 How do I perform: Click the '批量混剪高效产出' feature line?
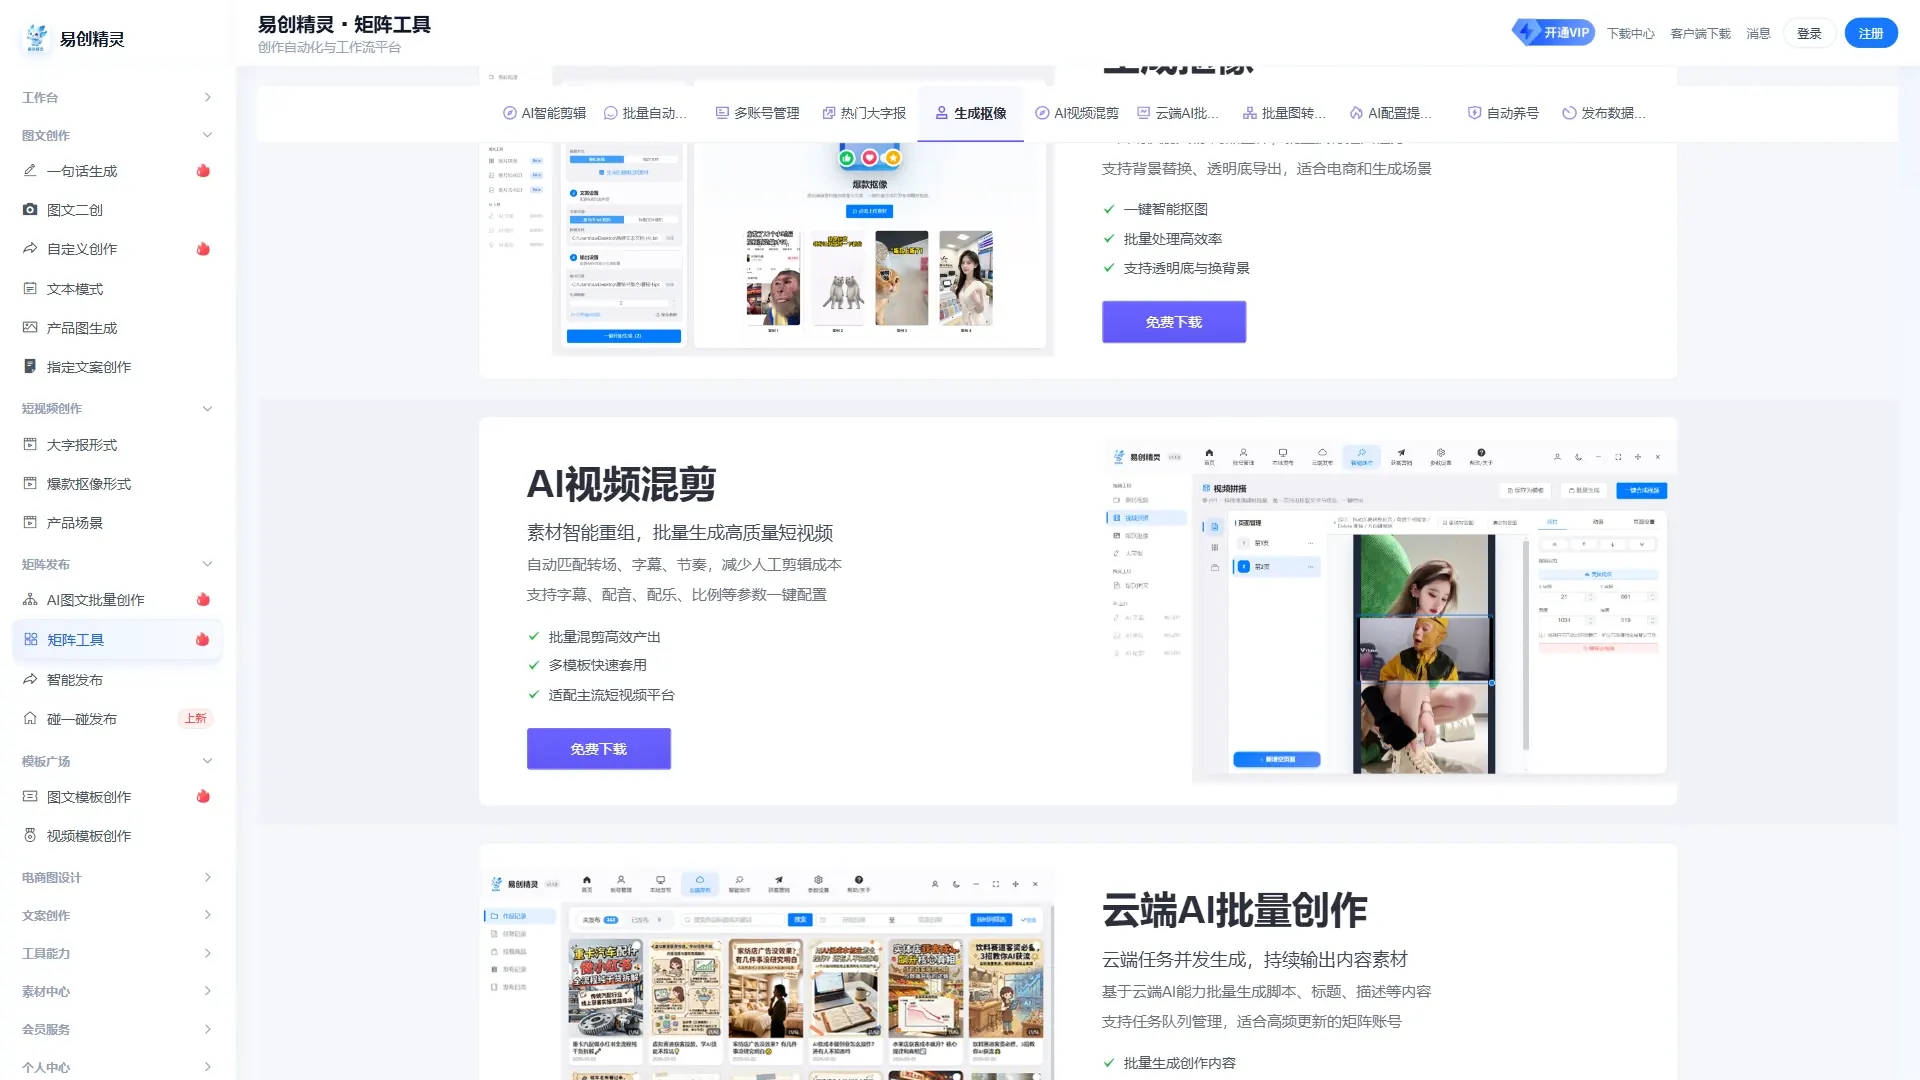[604, 637]
